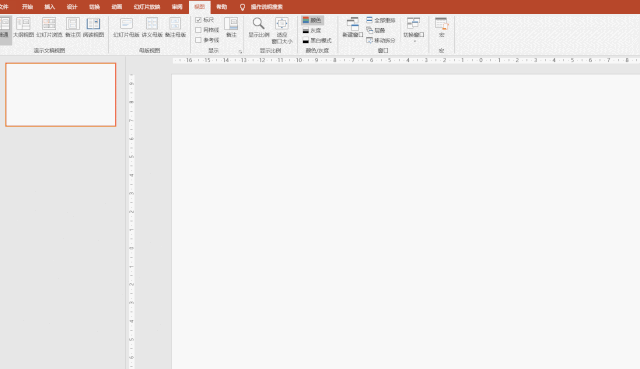Select the first slide thumbnail
The image size is (640, 369).
coord(61,95)
